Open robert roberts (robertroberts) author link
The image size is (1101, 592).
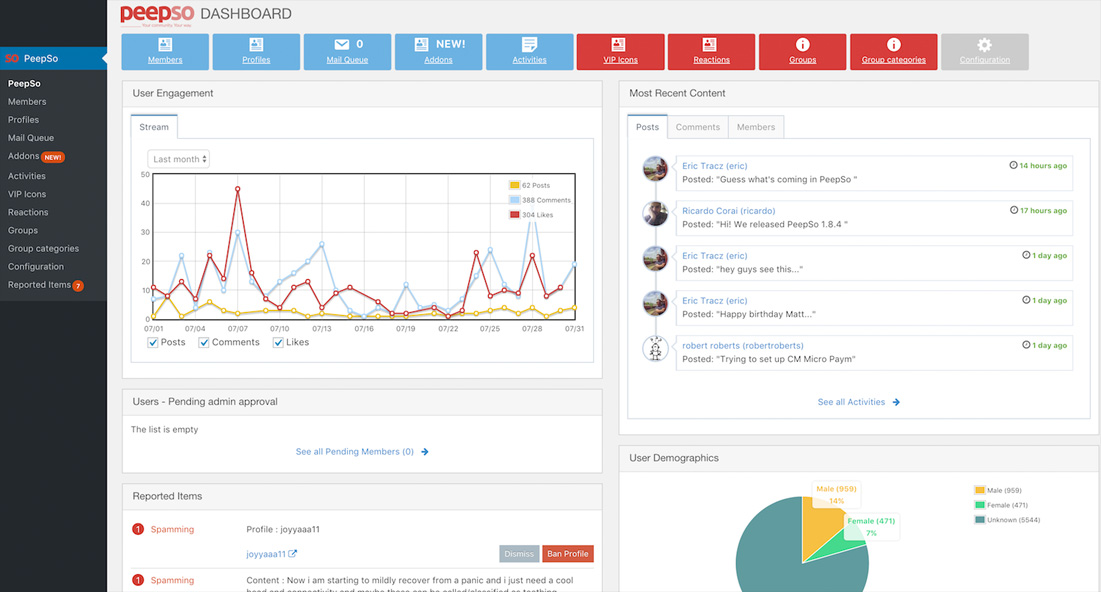click(x=743, y=346)
